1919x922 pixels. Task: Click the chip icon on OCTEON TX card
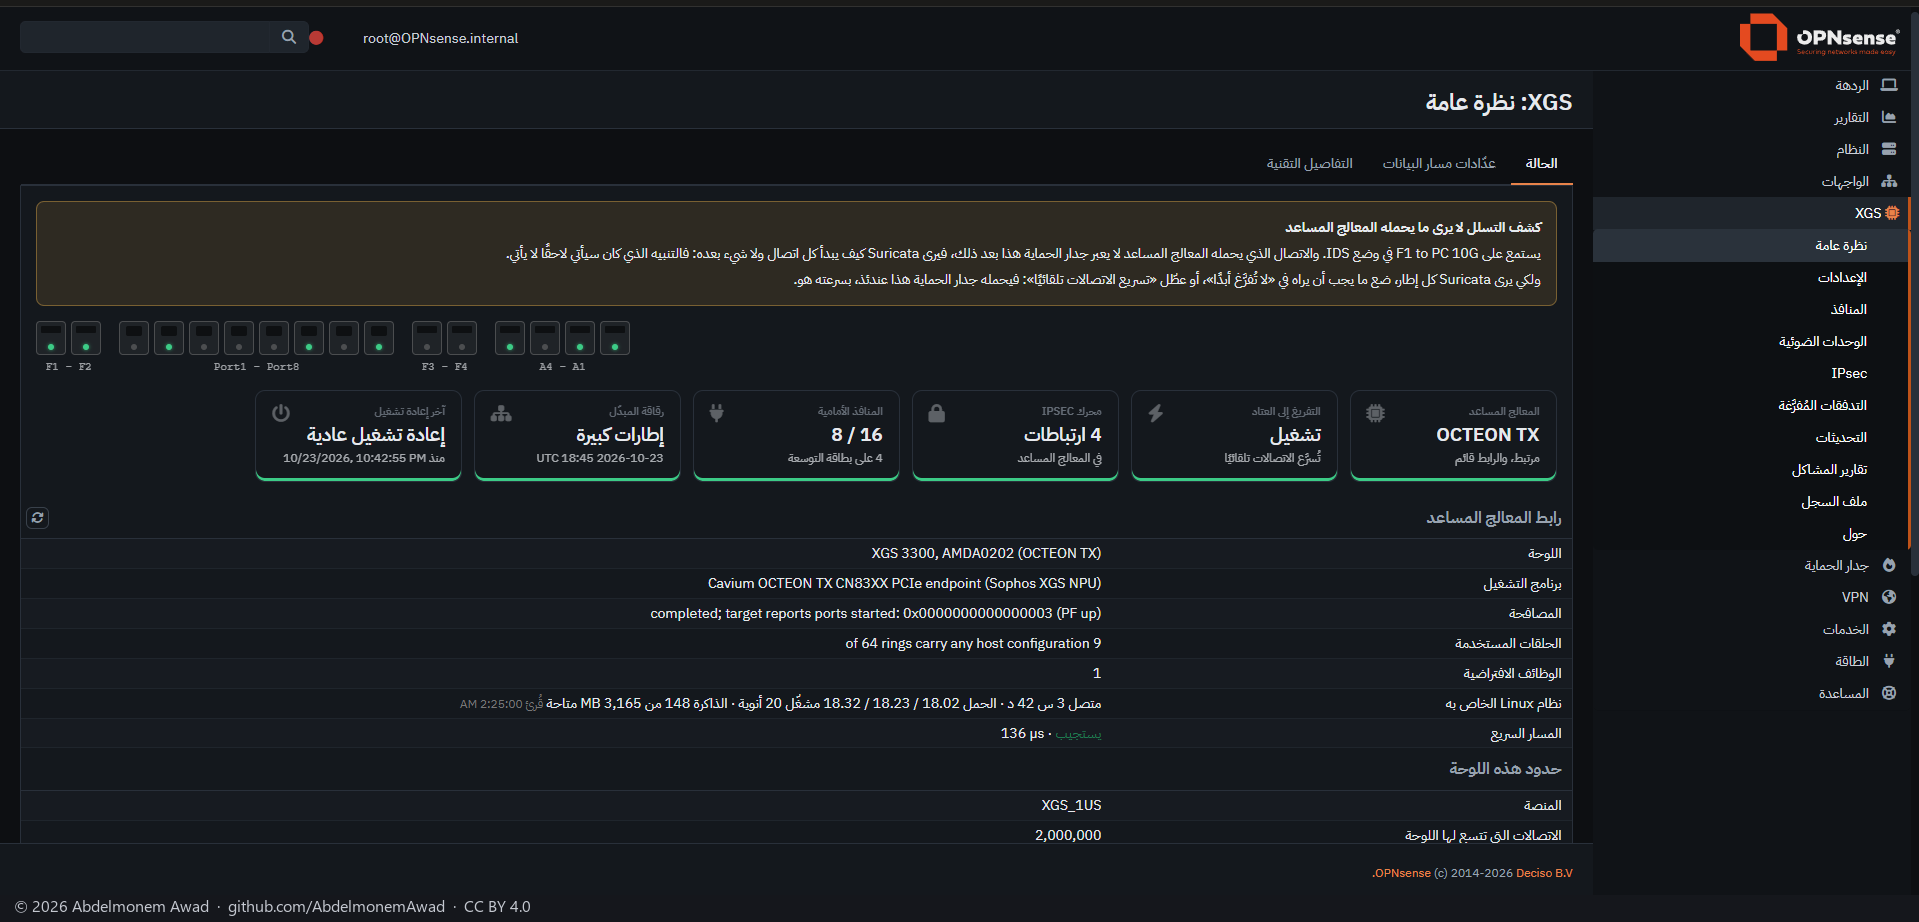pyautogui.click(x=1376, y=413)
